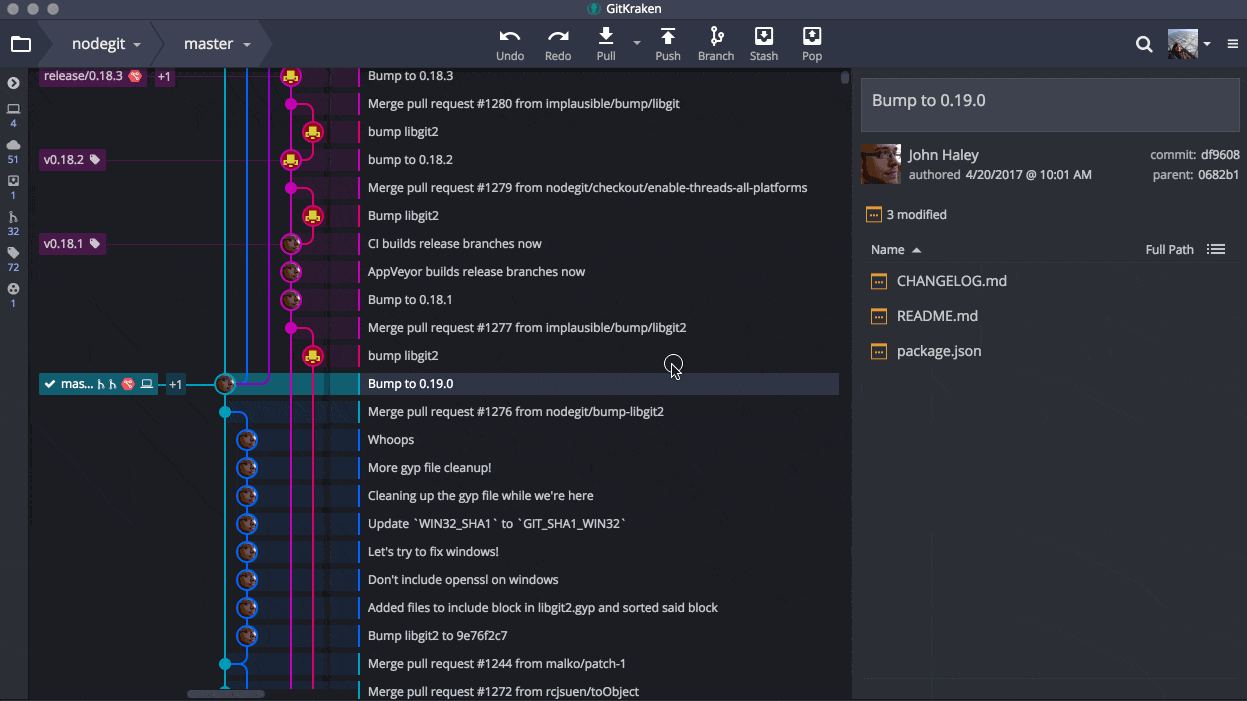The height and width of the screenshot is (701, 1247).
Task: Open the hamburger menu in the top-right
Action: tap(1233, 44)
